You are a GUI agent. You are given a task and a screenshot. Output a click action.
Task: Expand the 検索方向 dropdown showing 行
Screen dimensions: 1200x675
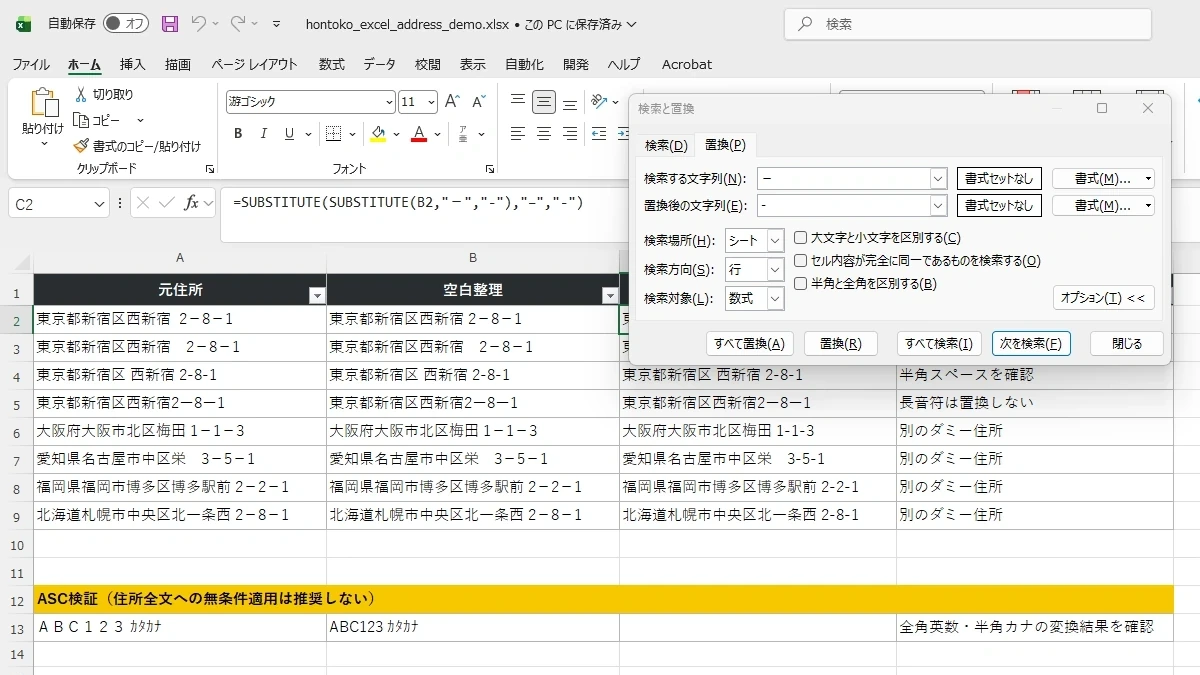(775, 270)
